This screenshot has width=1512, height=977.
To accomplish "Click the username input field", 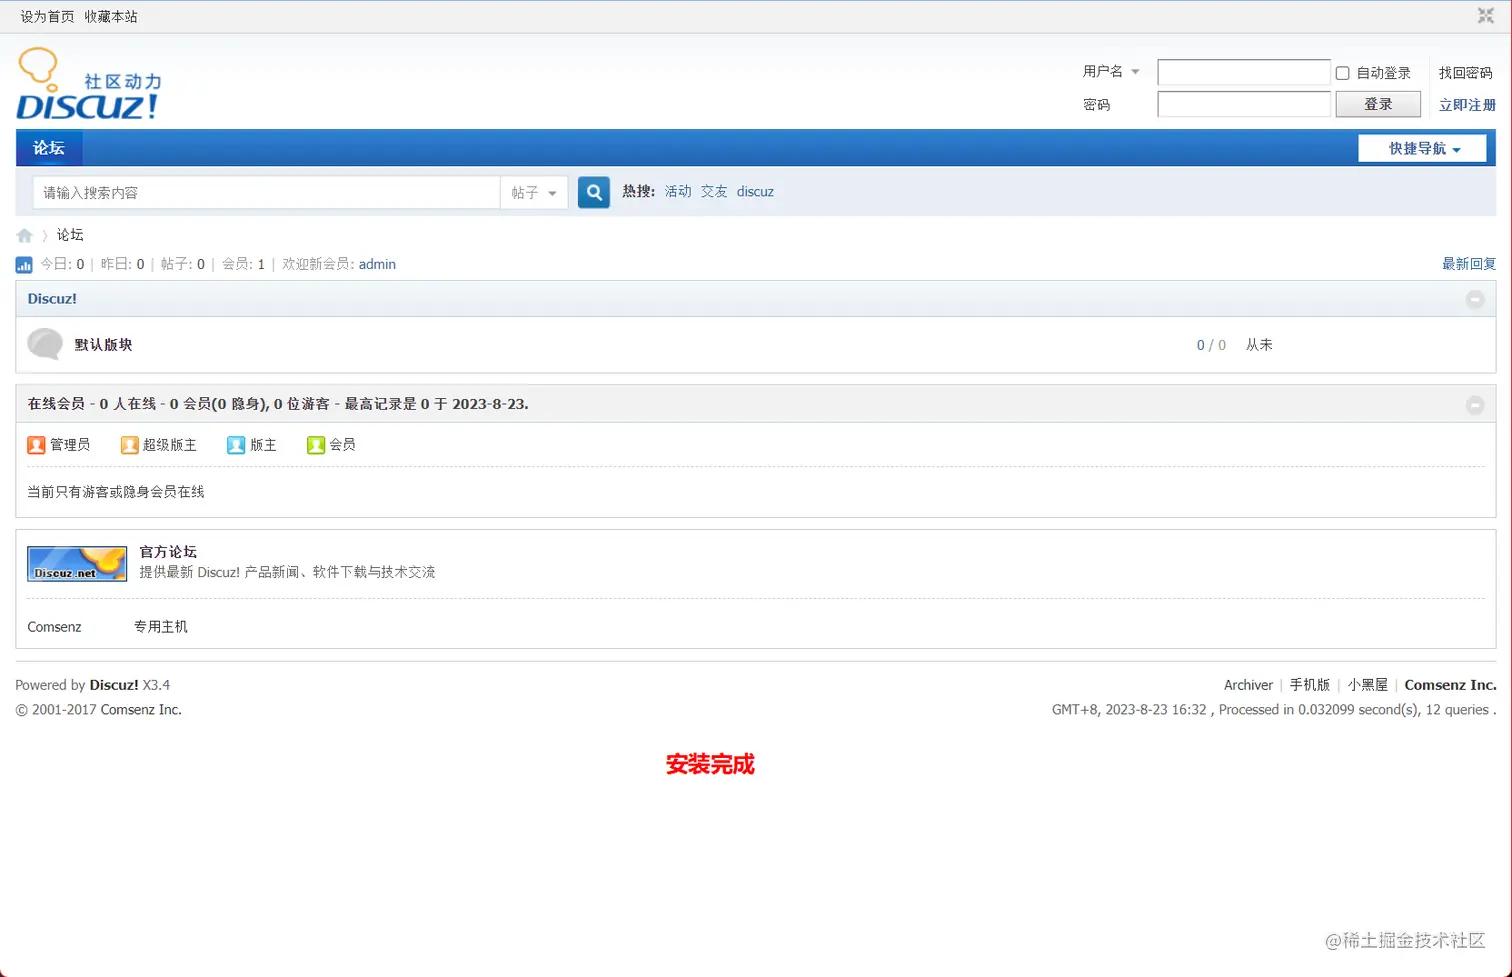I will (x=1244, y=72).
